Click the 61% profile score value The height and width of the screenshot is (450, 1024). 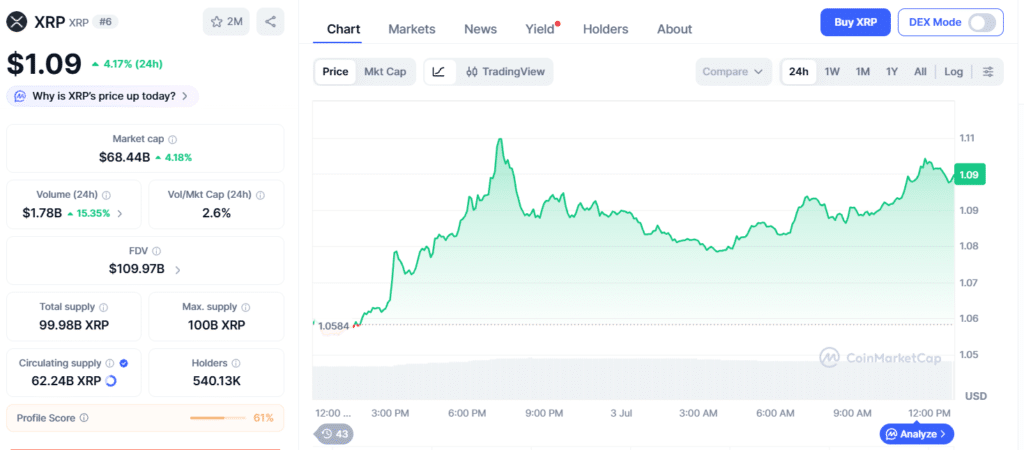(263, 418)
